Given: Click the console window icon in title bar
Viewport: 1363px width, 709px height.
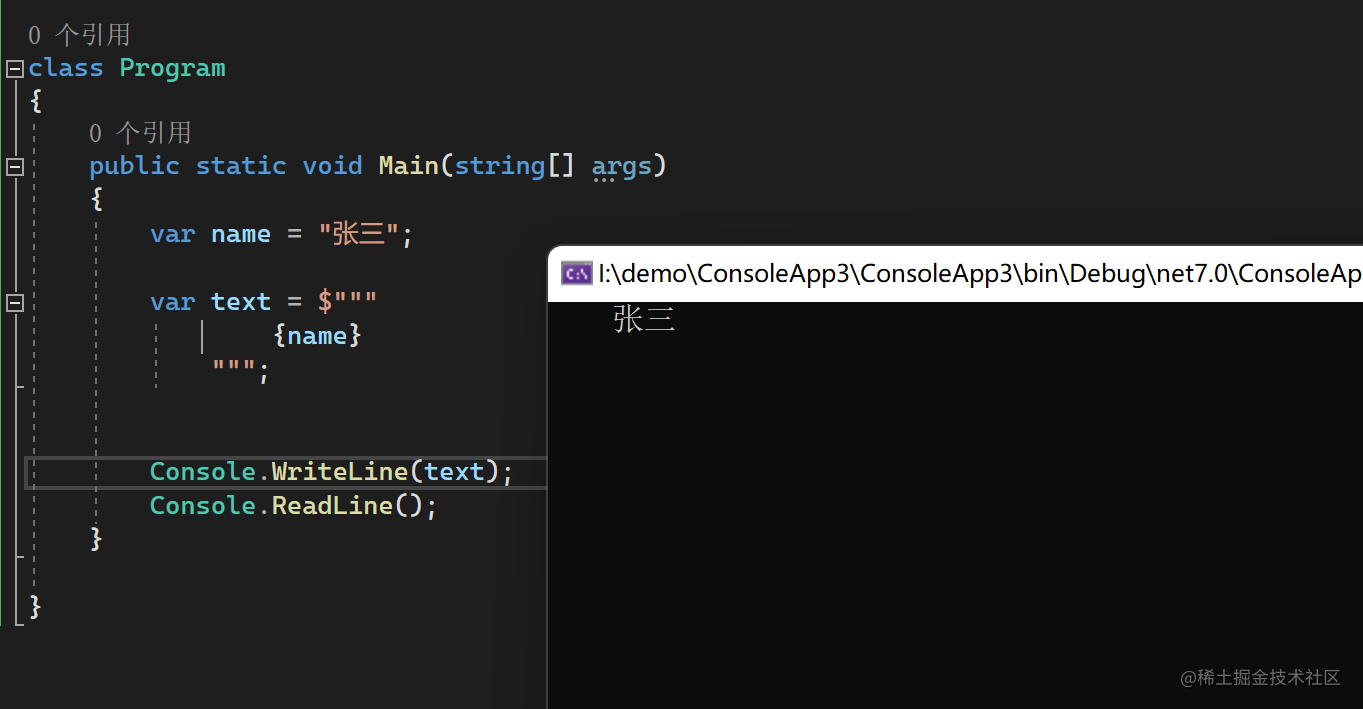Looking at the screenshot, I should point(576,273).
